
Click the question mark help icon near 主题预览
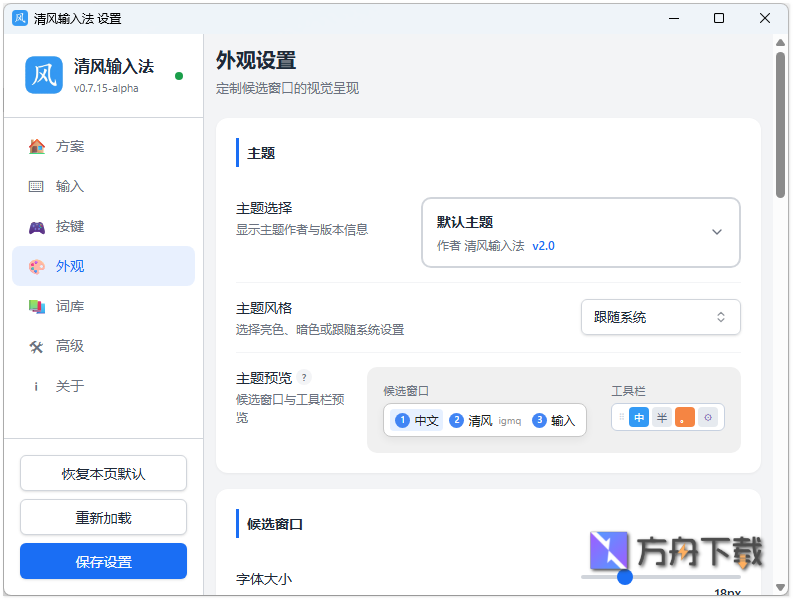[x=304, y=377]
